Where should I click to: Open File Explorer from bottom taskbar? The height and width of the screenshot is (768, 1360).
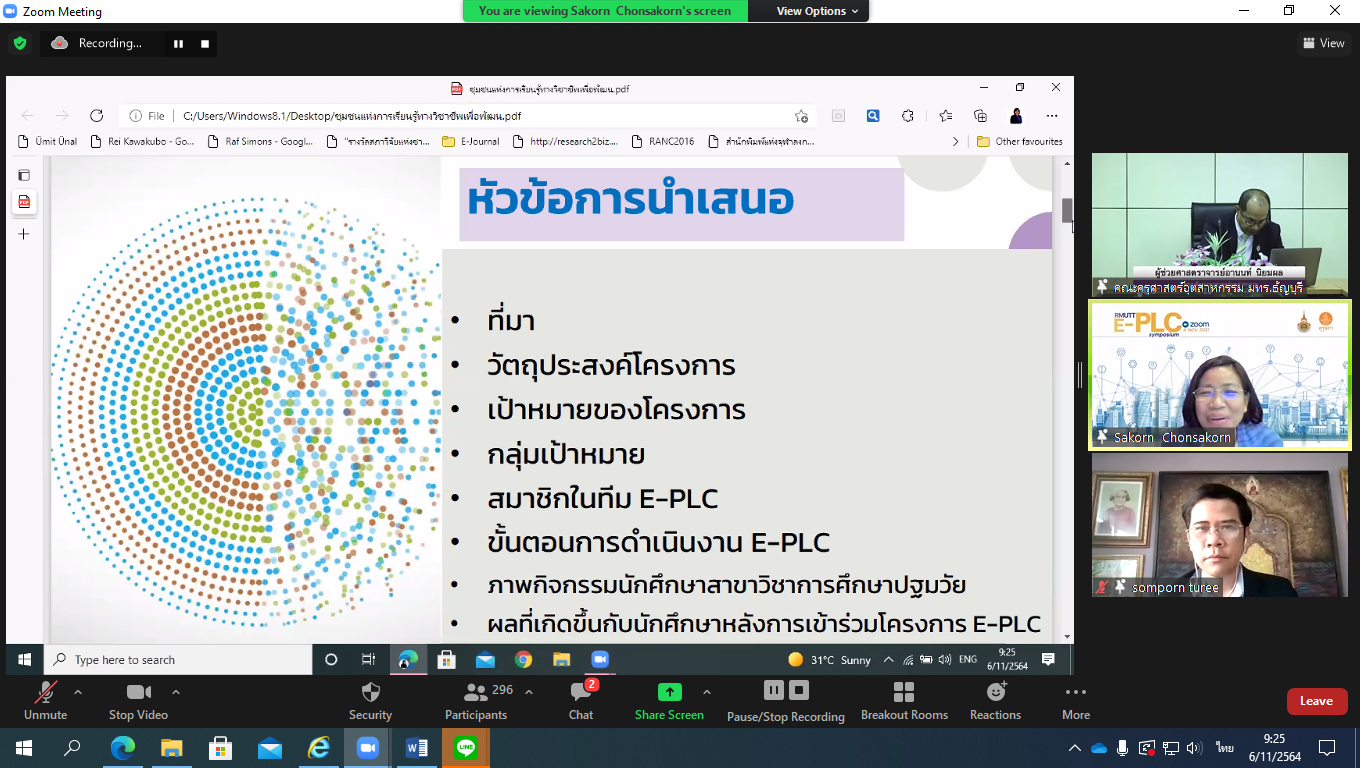[x=172, y=748]
